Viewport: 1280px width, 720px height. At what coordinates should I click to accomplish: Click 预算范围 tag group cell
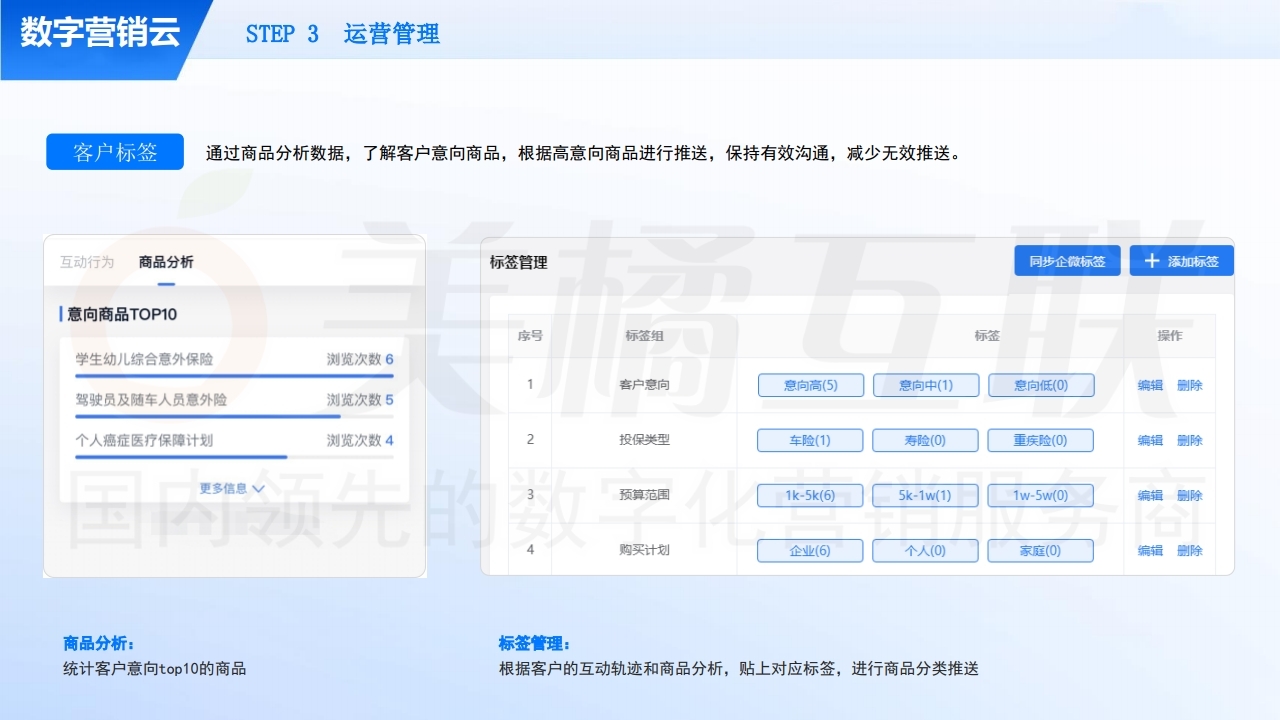644,495
